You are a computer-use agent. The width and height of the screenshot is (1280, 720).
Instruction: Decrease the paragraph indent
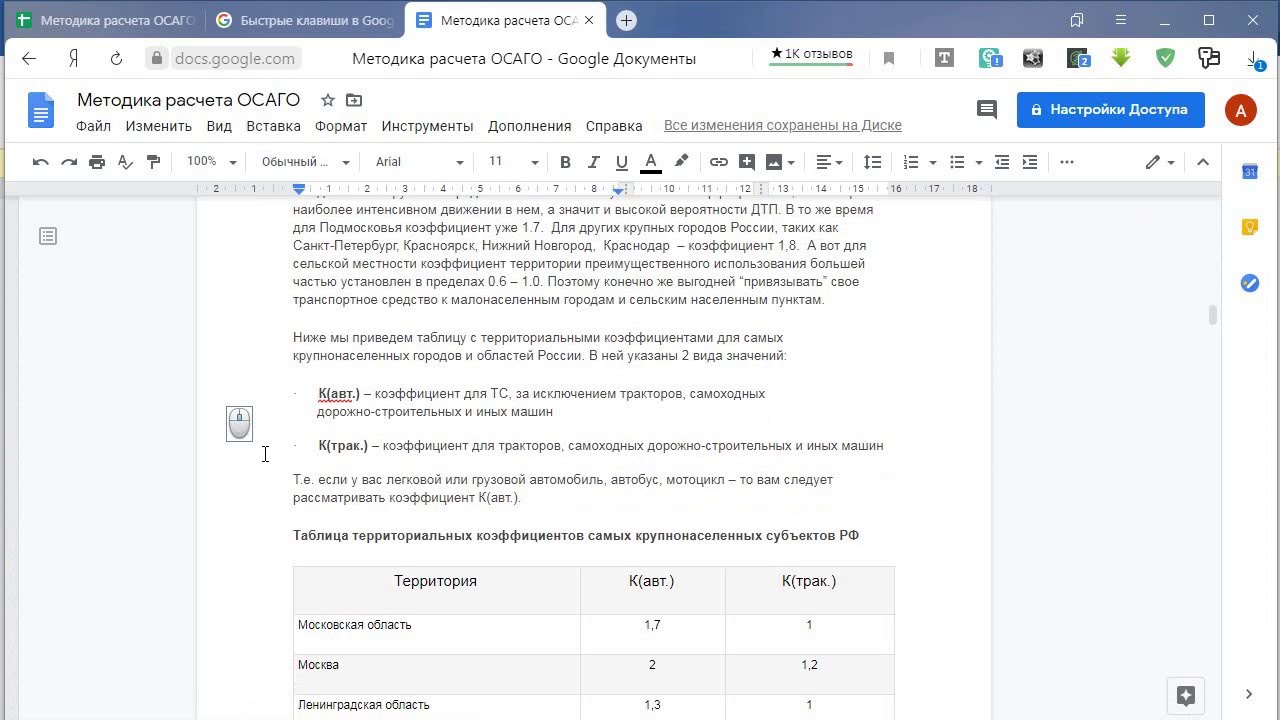pos(1001,162)
